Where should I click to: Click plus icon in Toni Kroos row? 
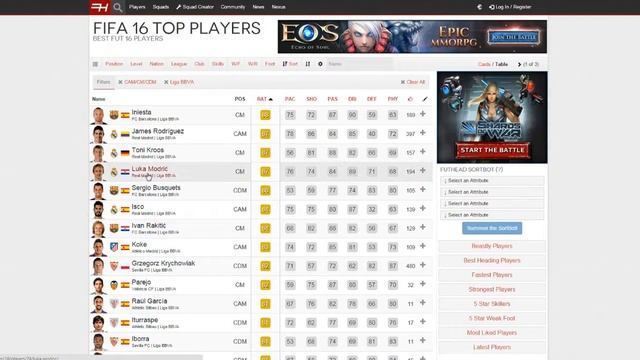tap(423, 151)
